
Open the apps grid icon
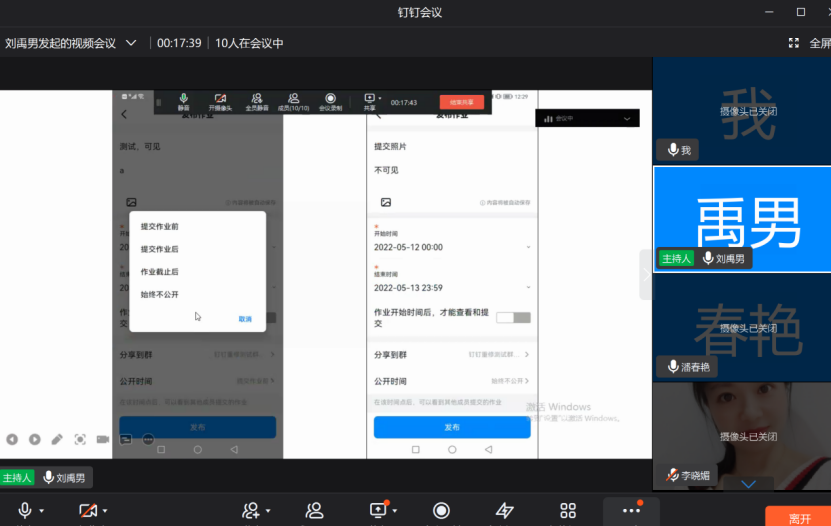tap(568, 510)
